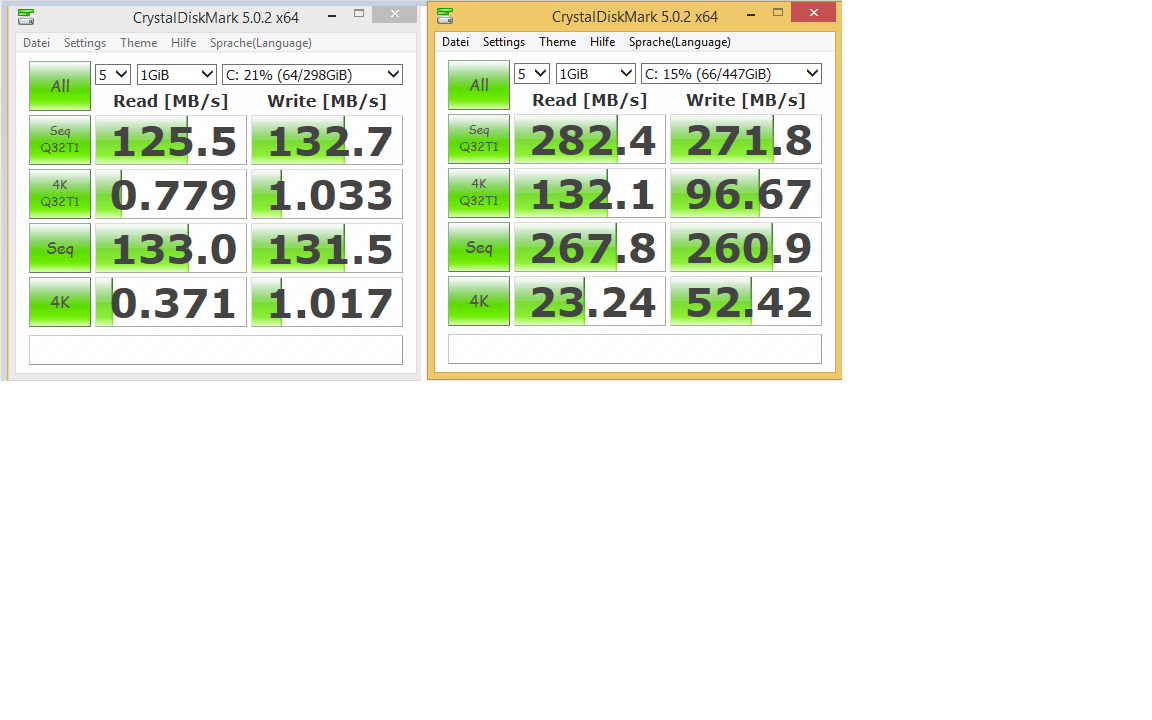Start 4K test in right window

pos(479,301)
